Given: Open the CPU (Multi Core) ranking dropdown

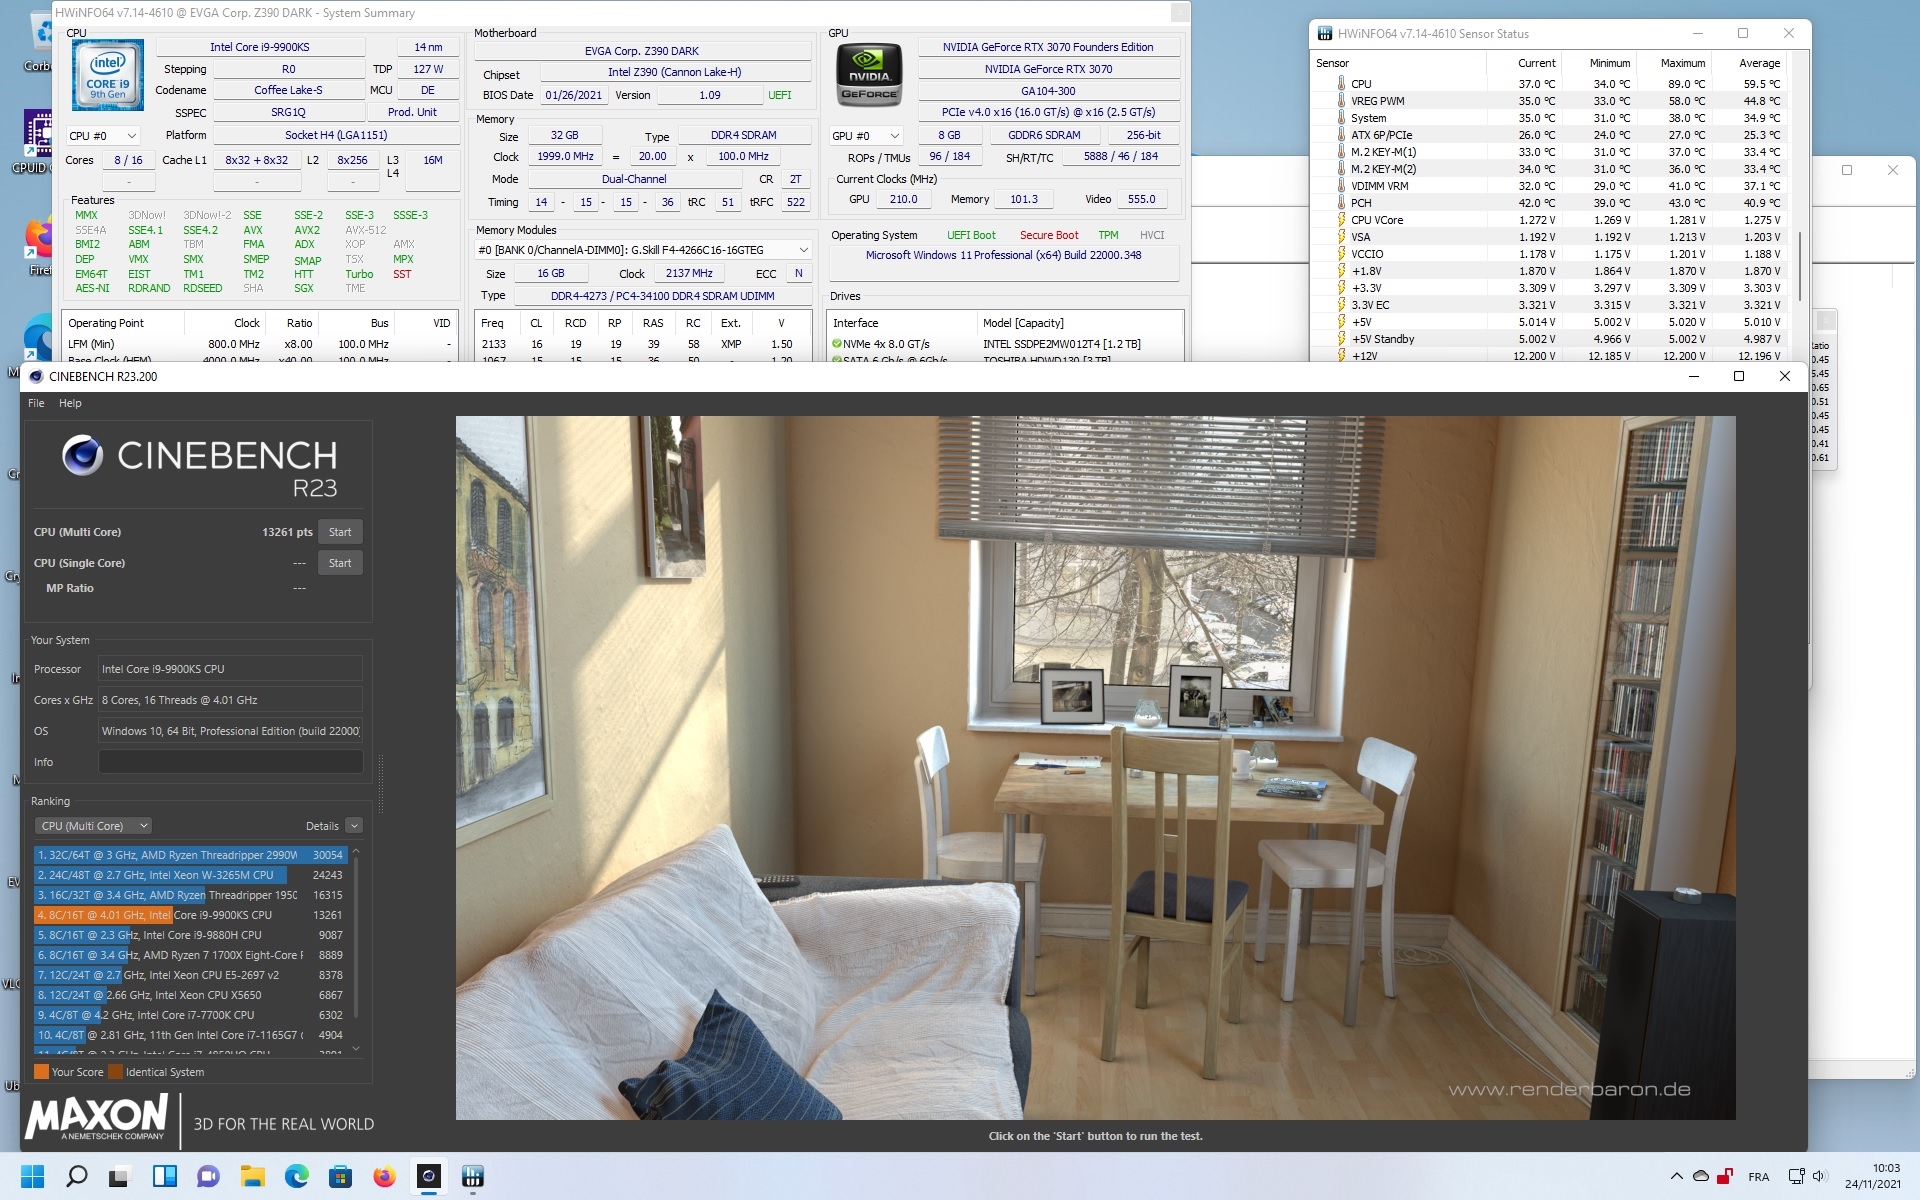Looking at the screenshot, I should pyautogui.click(x=94, y=826).
